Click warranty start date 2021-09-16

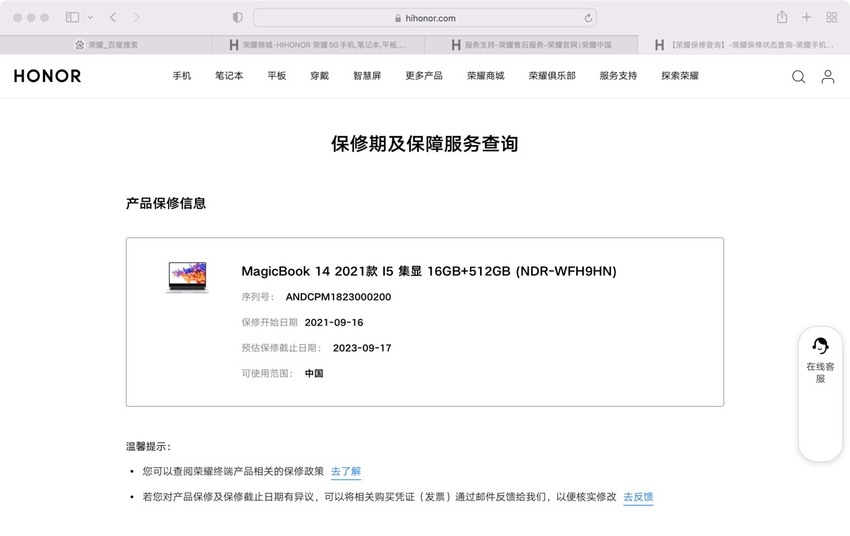pyautogui.click(x=334, y=322)
